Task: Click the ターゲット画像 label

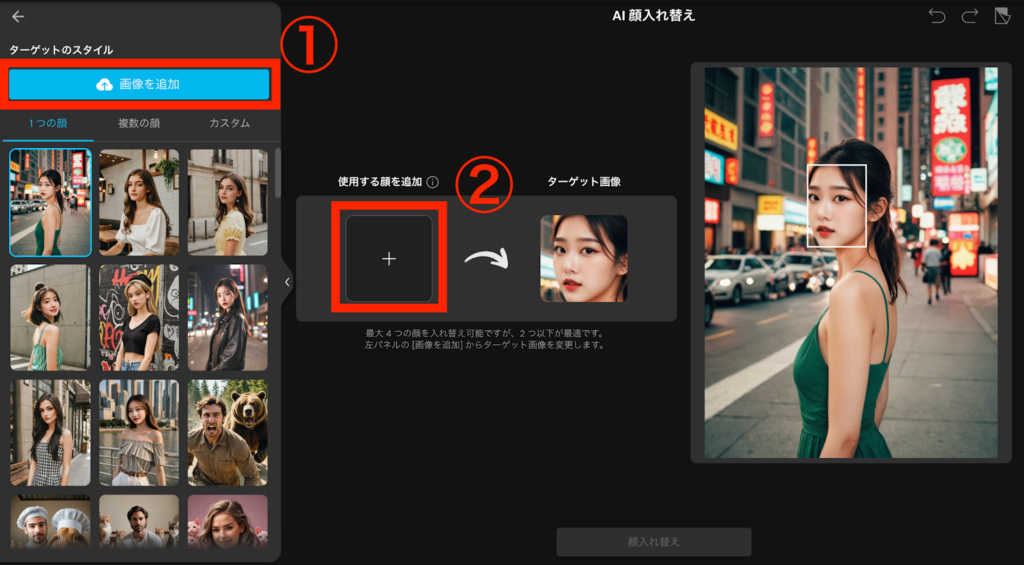Action: pos(584,182)
